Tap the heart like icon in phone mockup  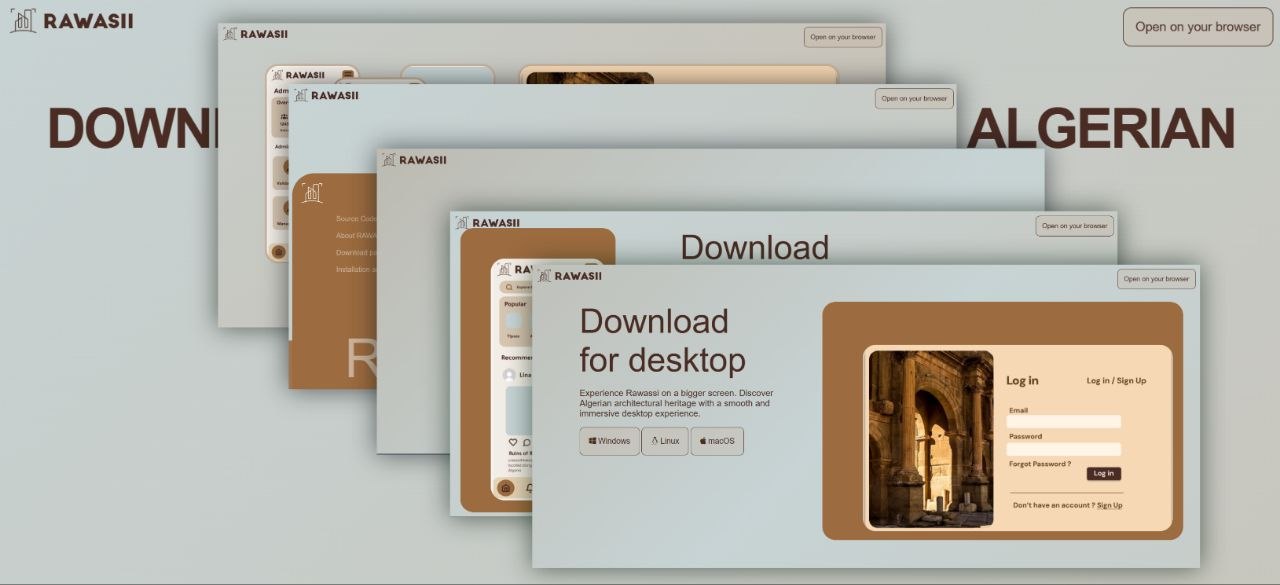coord(513,442)
